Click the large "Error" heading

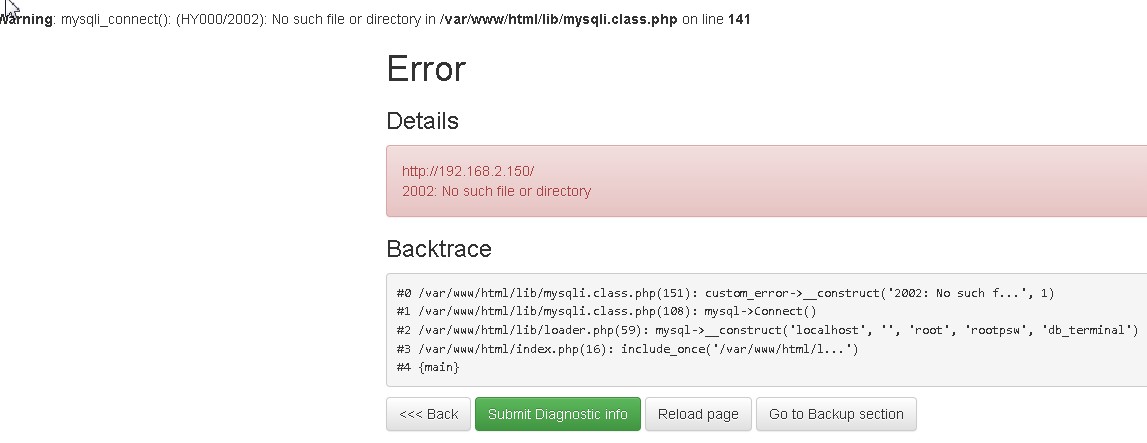(x=426, y=69)
